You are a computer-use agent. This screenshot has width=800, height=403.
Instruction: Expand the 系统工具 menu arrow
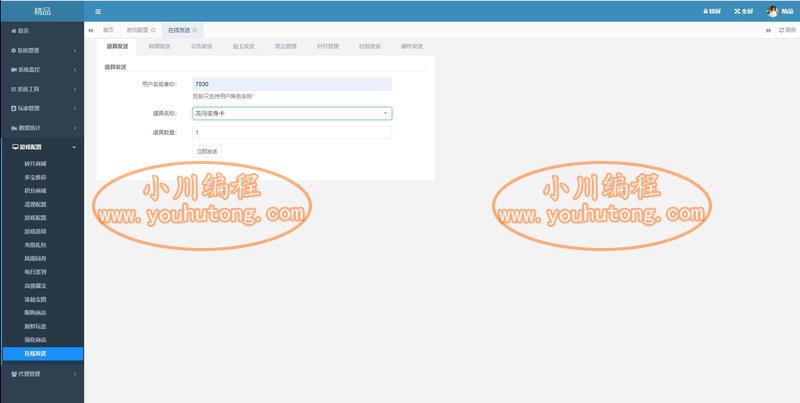click(75, 89)
